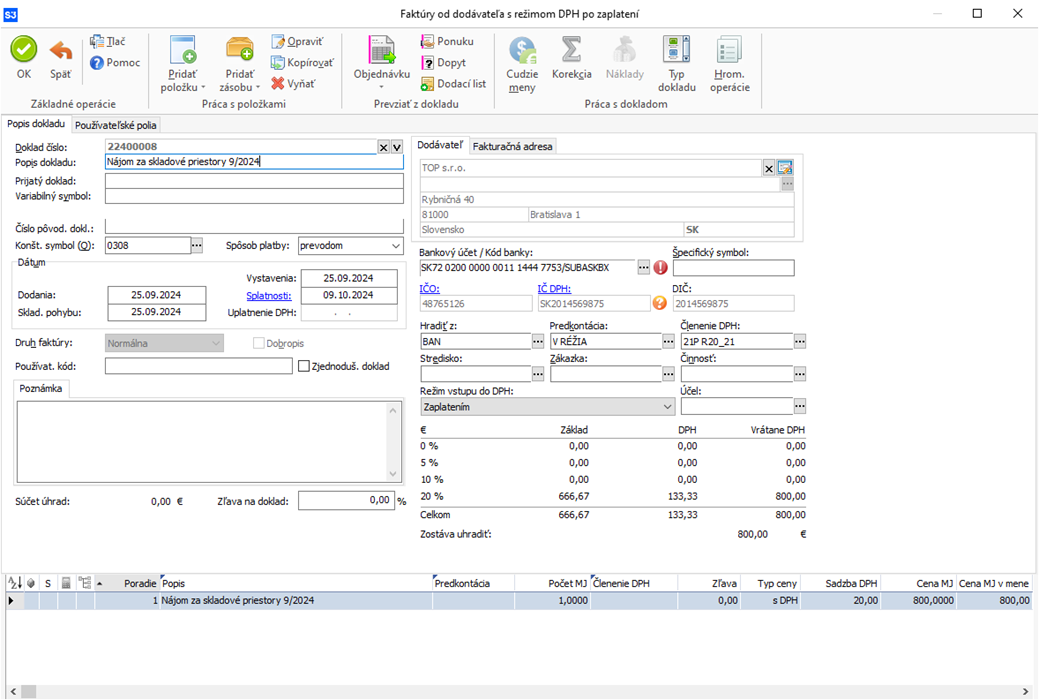The image size is (1039, 700).
Task: Click the Tlač print button
Action: (107, 42)
